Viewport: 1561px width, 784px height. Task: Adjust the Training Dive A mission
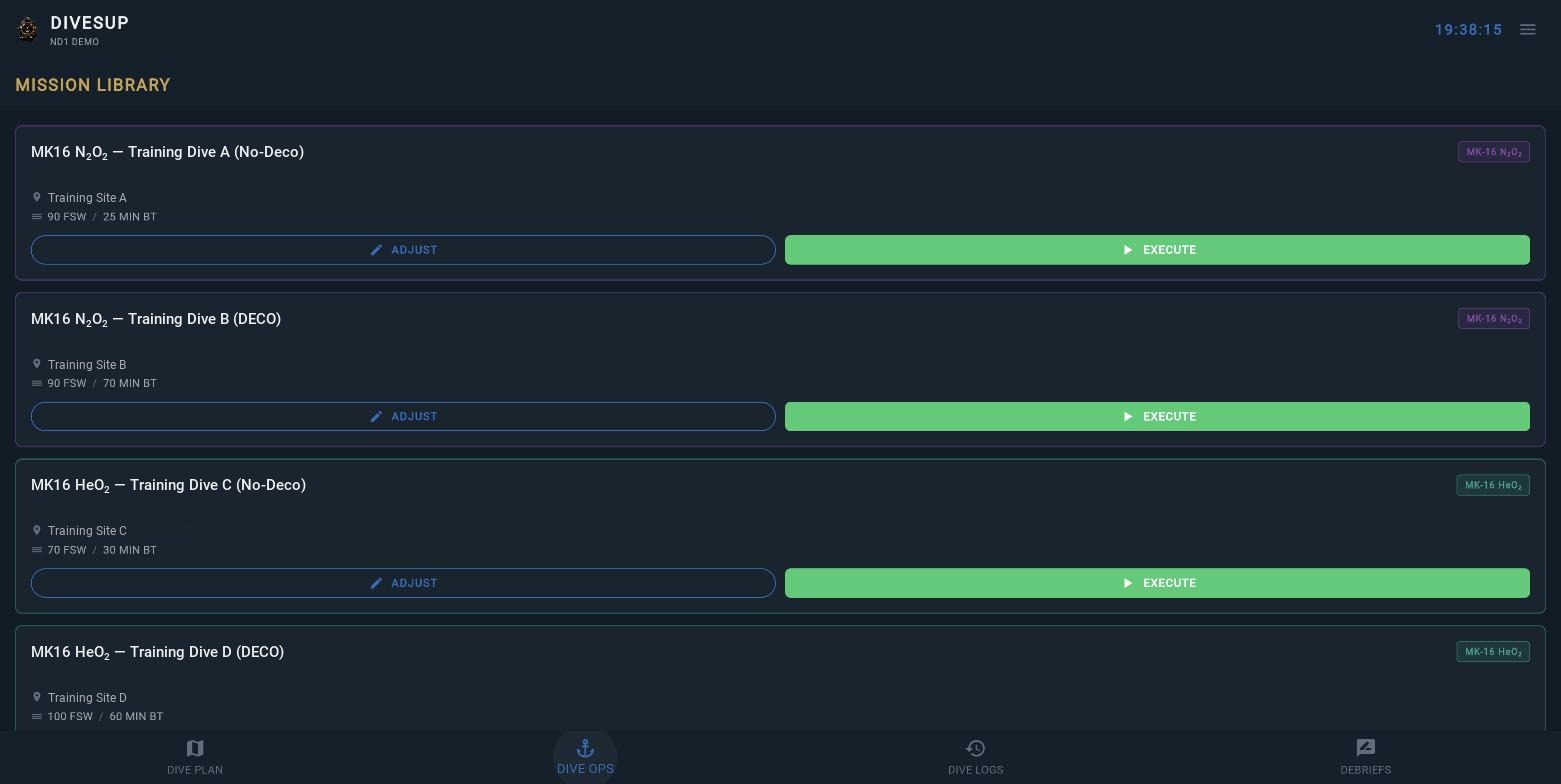(x=403, y=250)
